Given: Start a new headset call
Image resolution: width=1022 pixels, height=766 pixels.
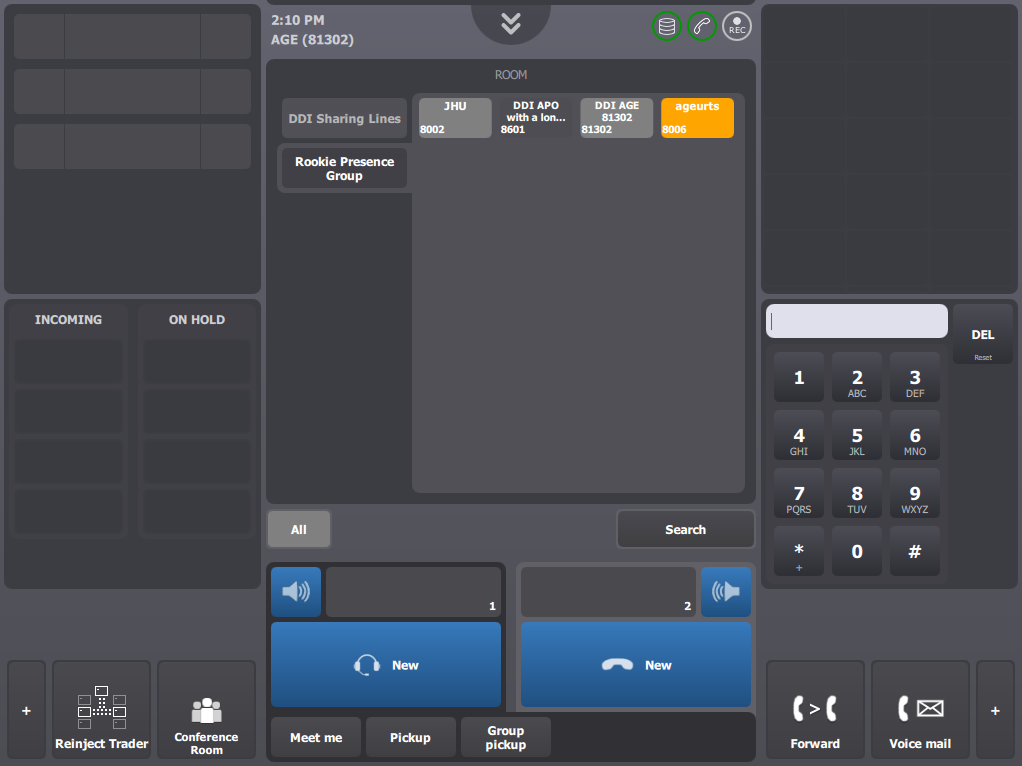Looking at the screenshot, I should 386,664.
